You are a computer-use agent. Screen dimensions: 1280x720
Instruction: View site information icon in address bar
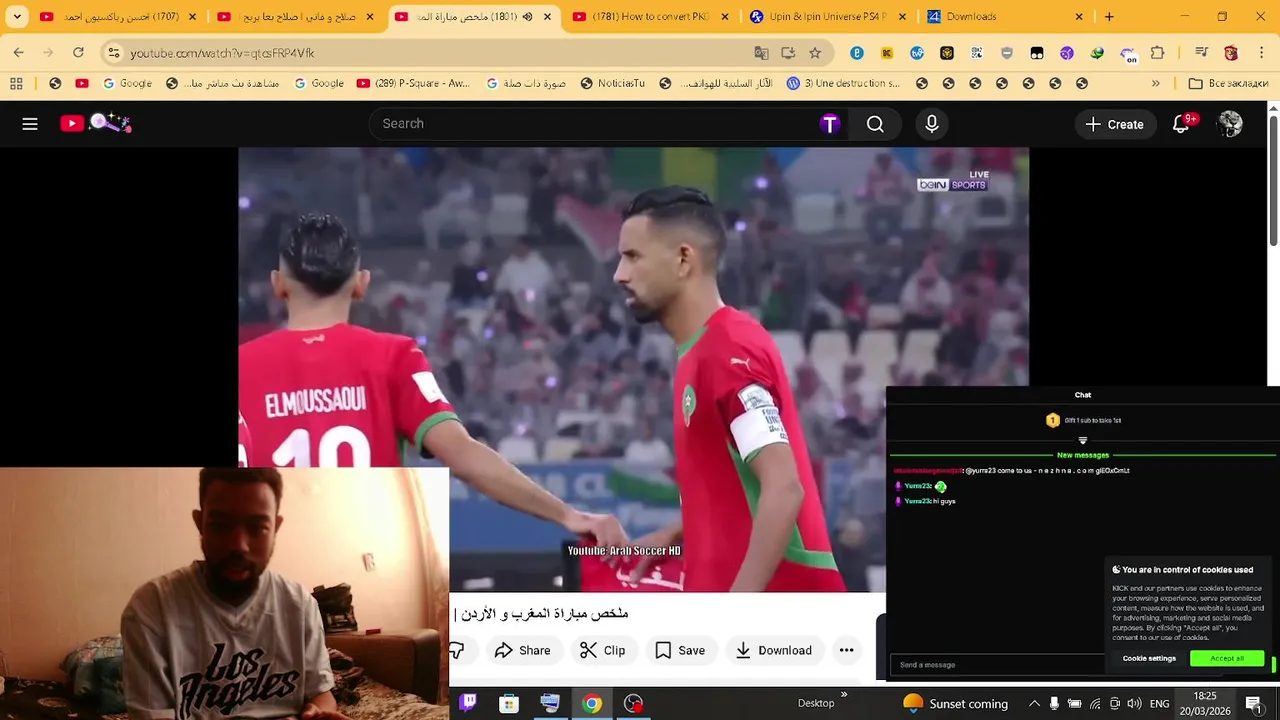tap(114, 53)
